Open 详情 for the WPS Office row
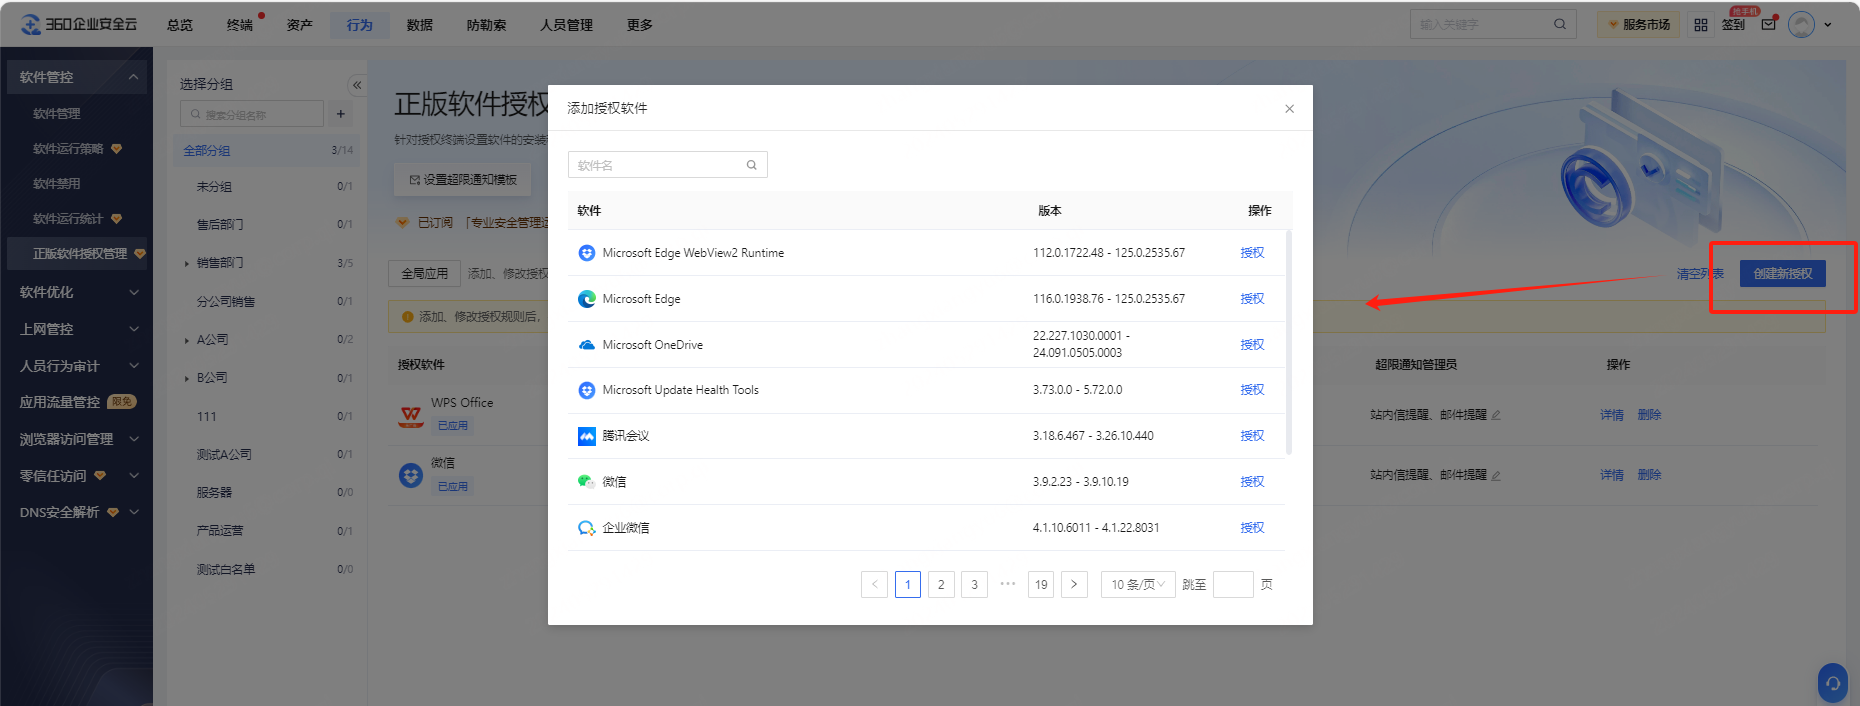Screen dimensions: 1860x706 pyautogui.click(x=1612, y=415)
